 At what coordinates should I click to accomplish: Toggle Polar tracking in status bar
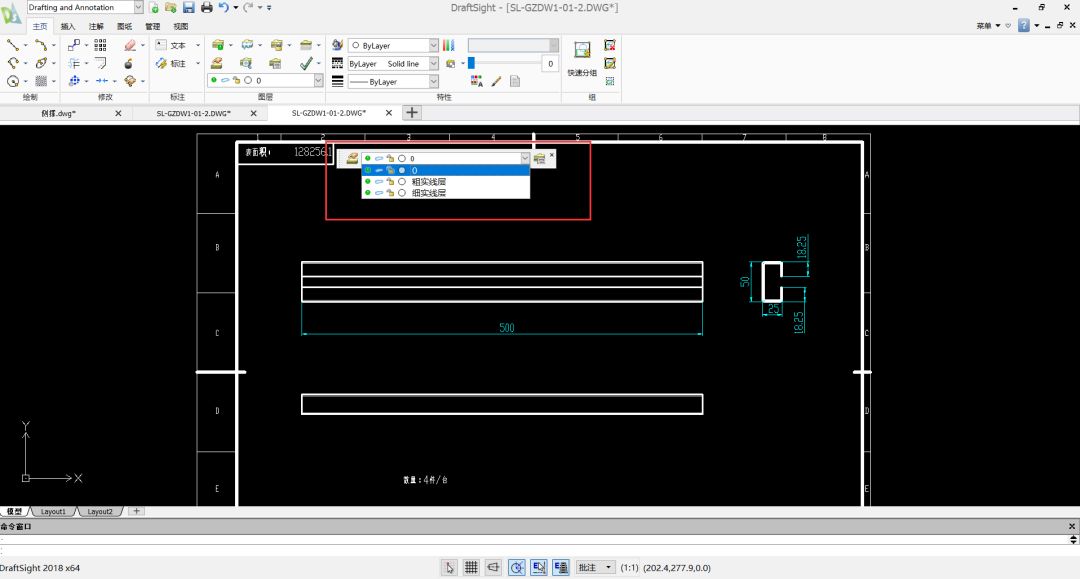517,567
